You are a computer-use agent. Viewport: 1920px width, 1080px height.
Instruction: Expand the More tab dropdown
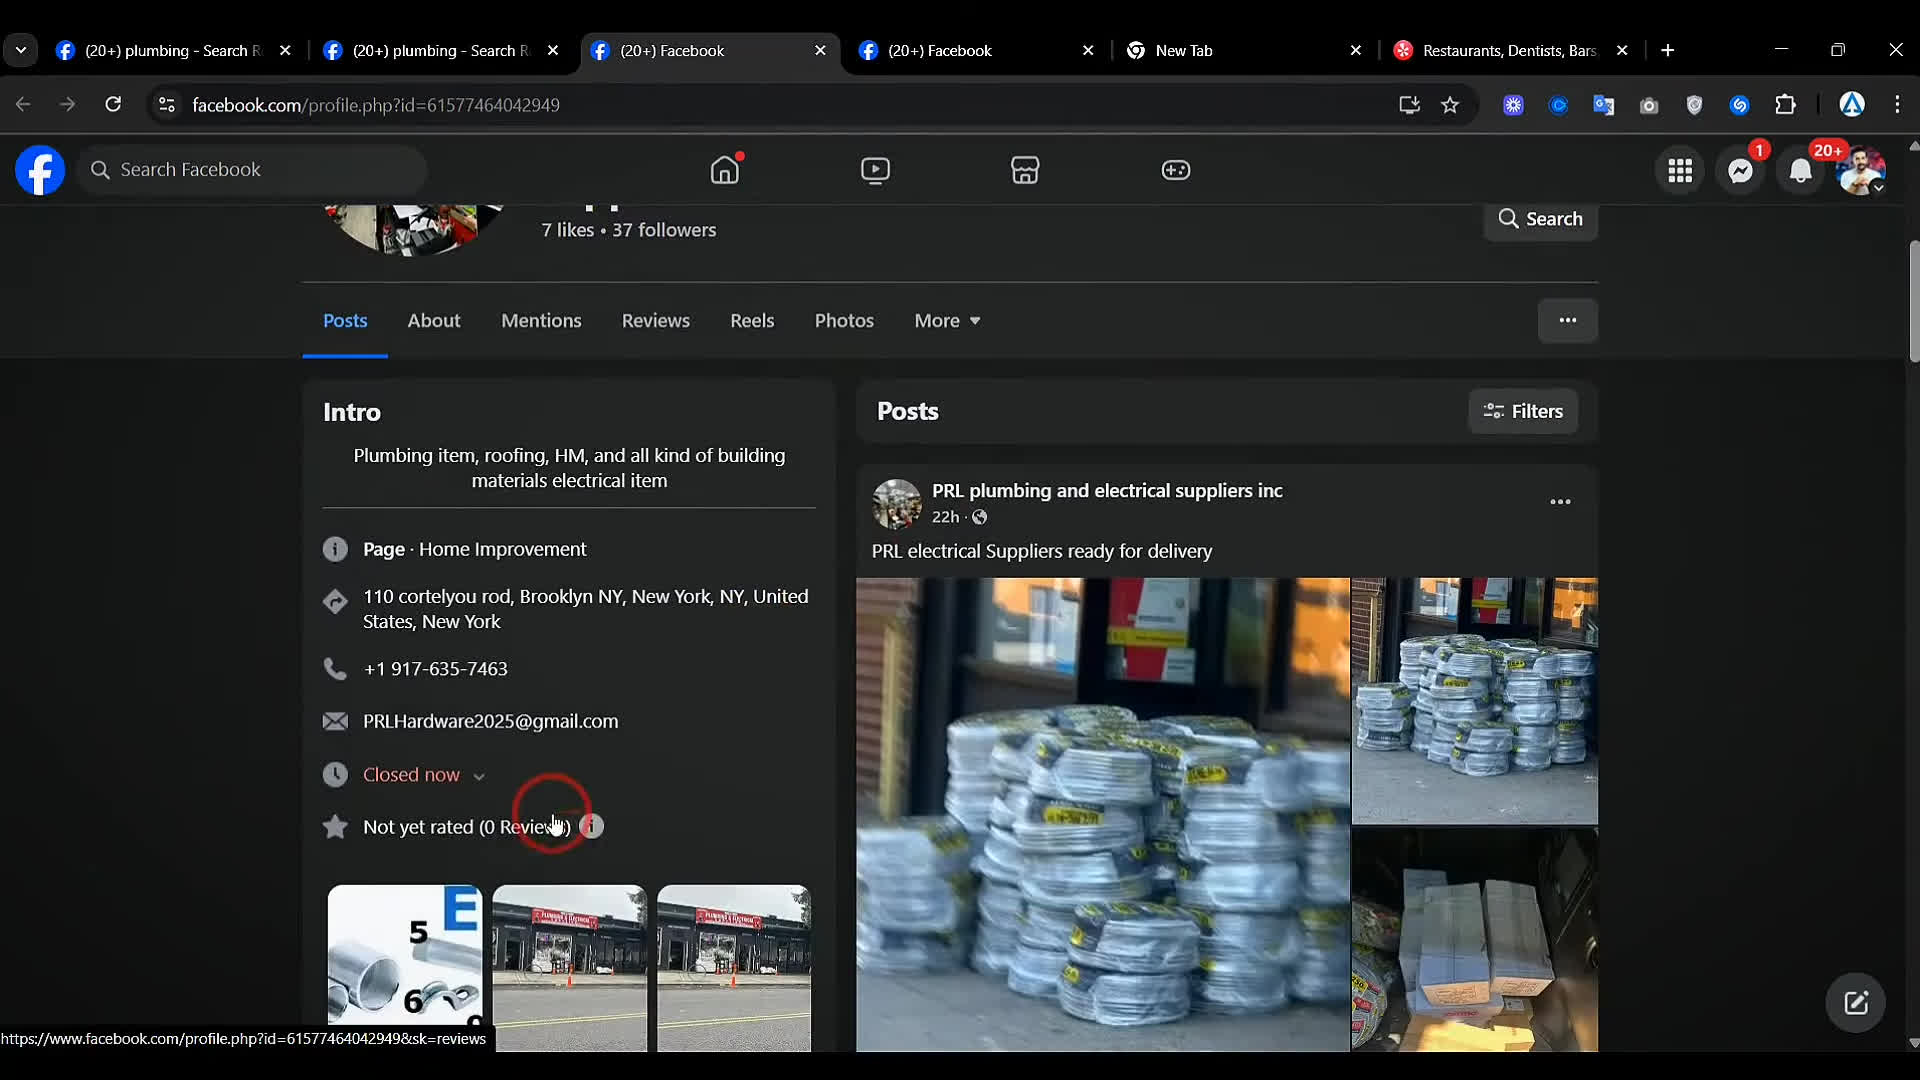(947, 321)
